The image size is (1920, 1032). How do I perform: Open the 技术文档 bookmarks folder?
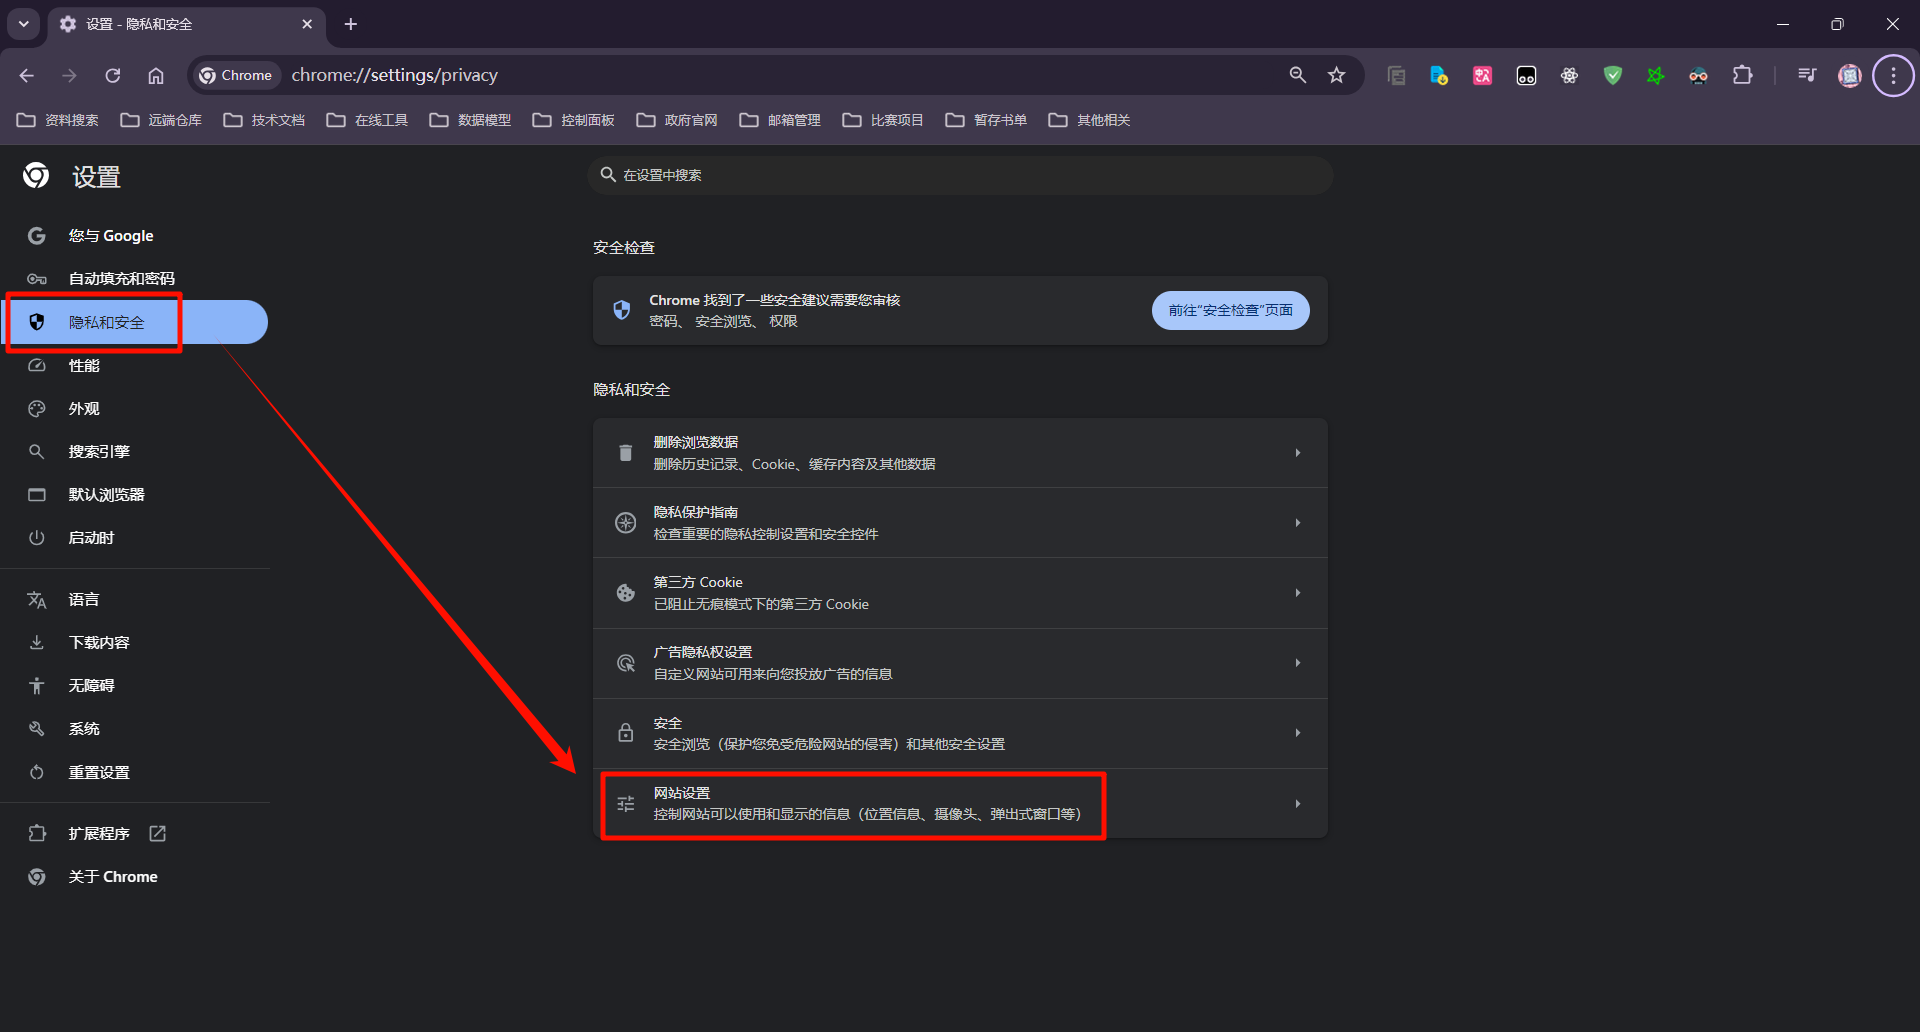(265, 120)
